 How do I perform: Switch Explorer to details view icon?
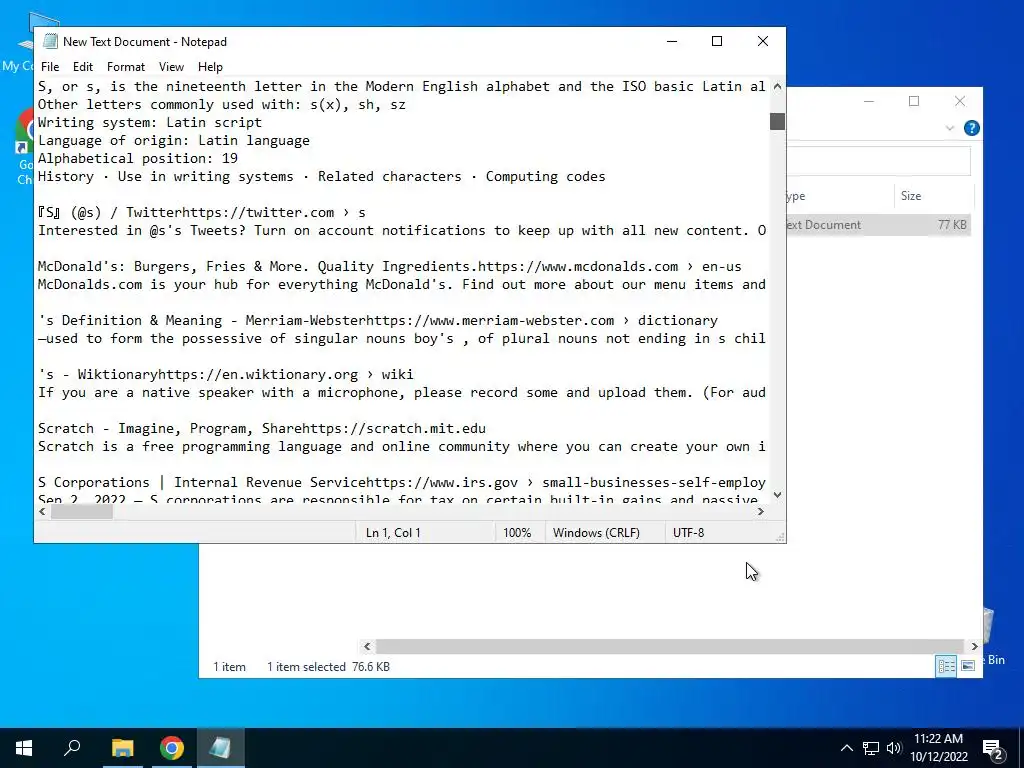(x=946, y=665)
